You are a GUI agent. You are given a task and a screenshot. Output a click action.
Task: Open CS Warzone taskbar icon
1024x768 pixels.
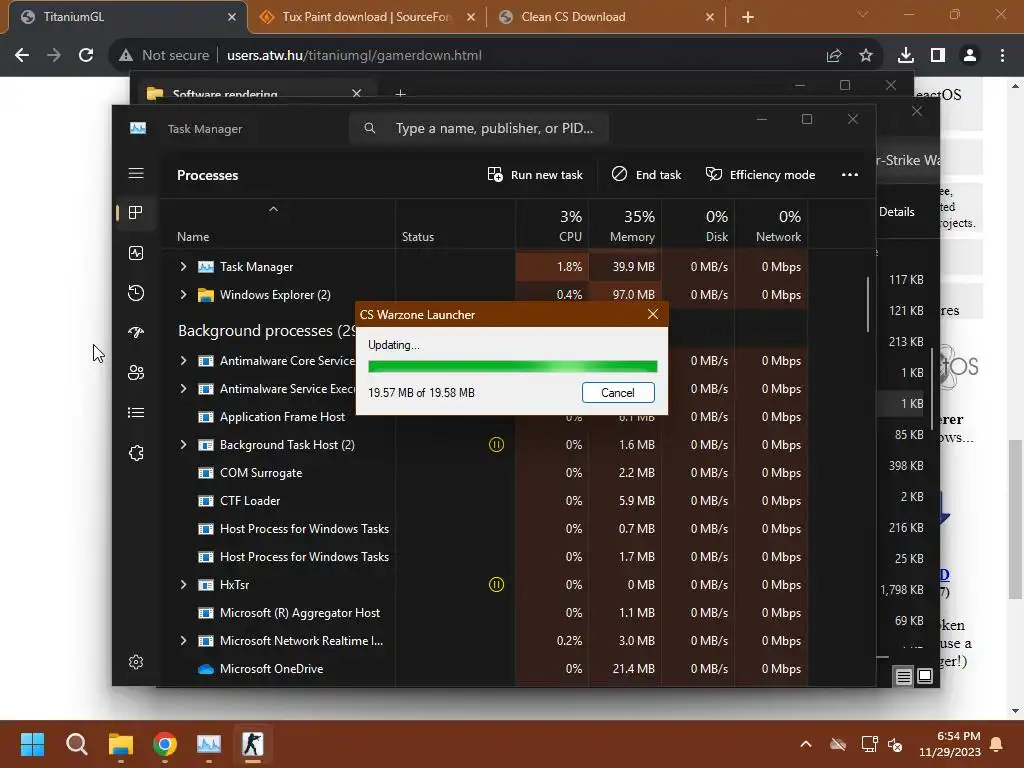click(x=252, y=744)
